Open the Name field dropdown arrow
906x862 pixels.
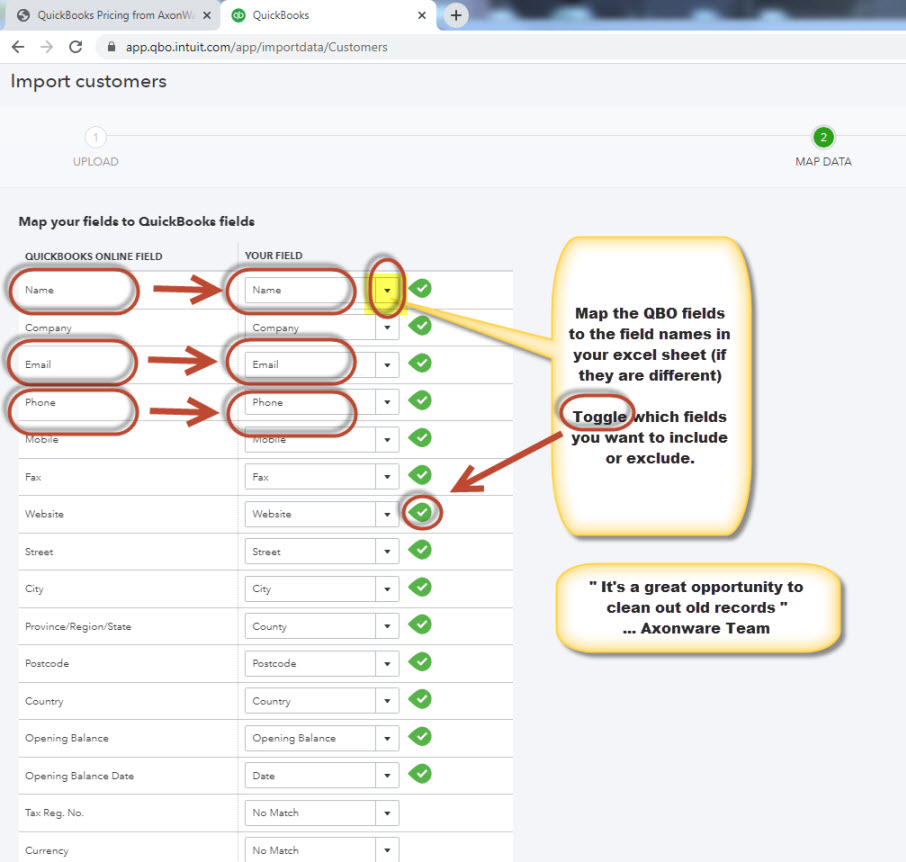coord(387,290)
